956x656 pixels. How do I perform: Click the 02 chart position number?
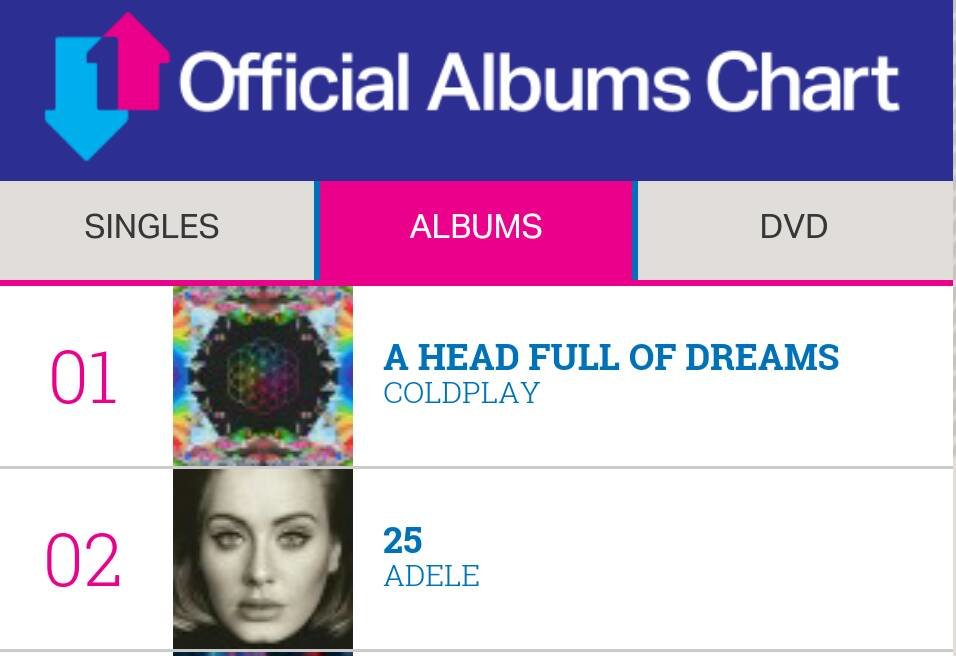[x=83, y=560]
